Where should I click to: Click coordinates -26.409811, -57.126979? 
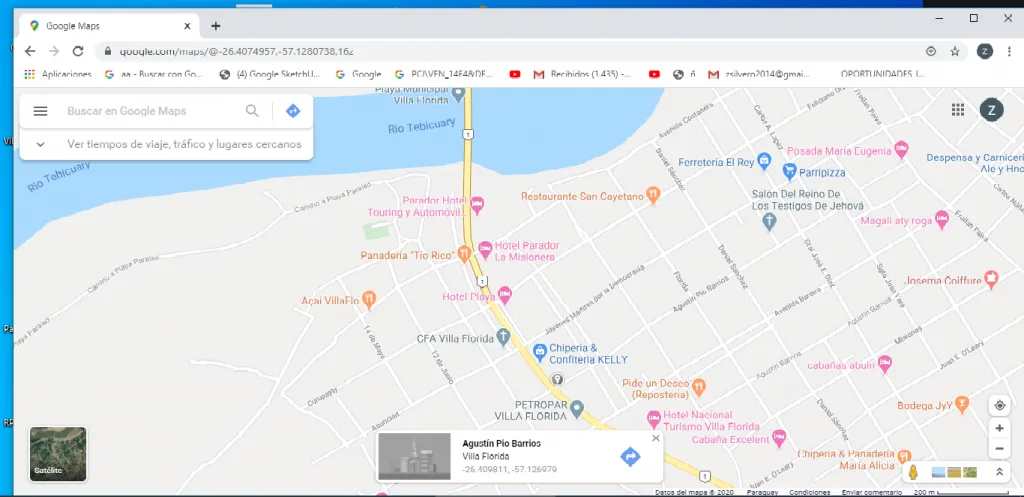click(509, 470)
